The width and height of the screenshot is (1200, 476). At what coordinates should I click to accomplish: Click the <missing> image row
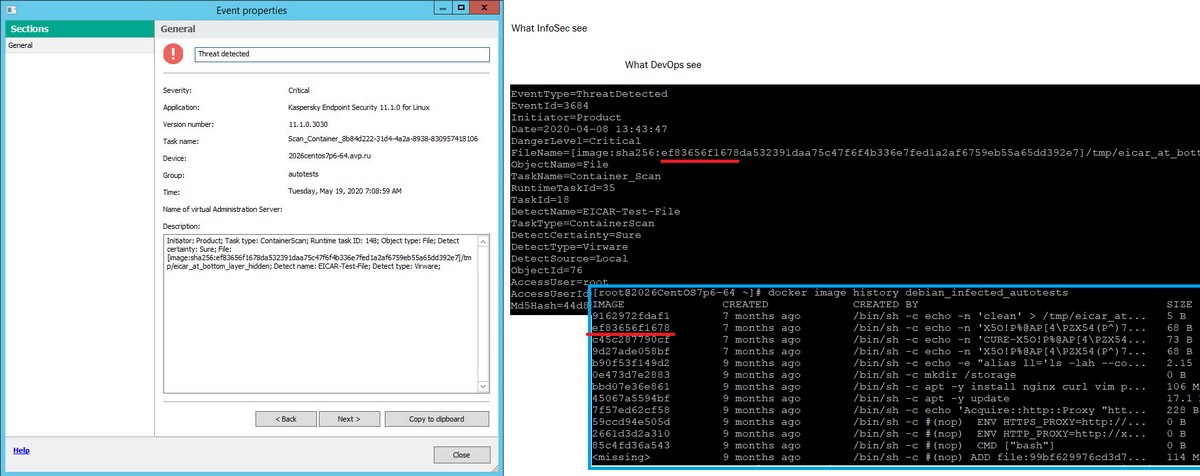click(x=895, y=457)
